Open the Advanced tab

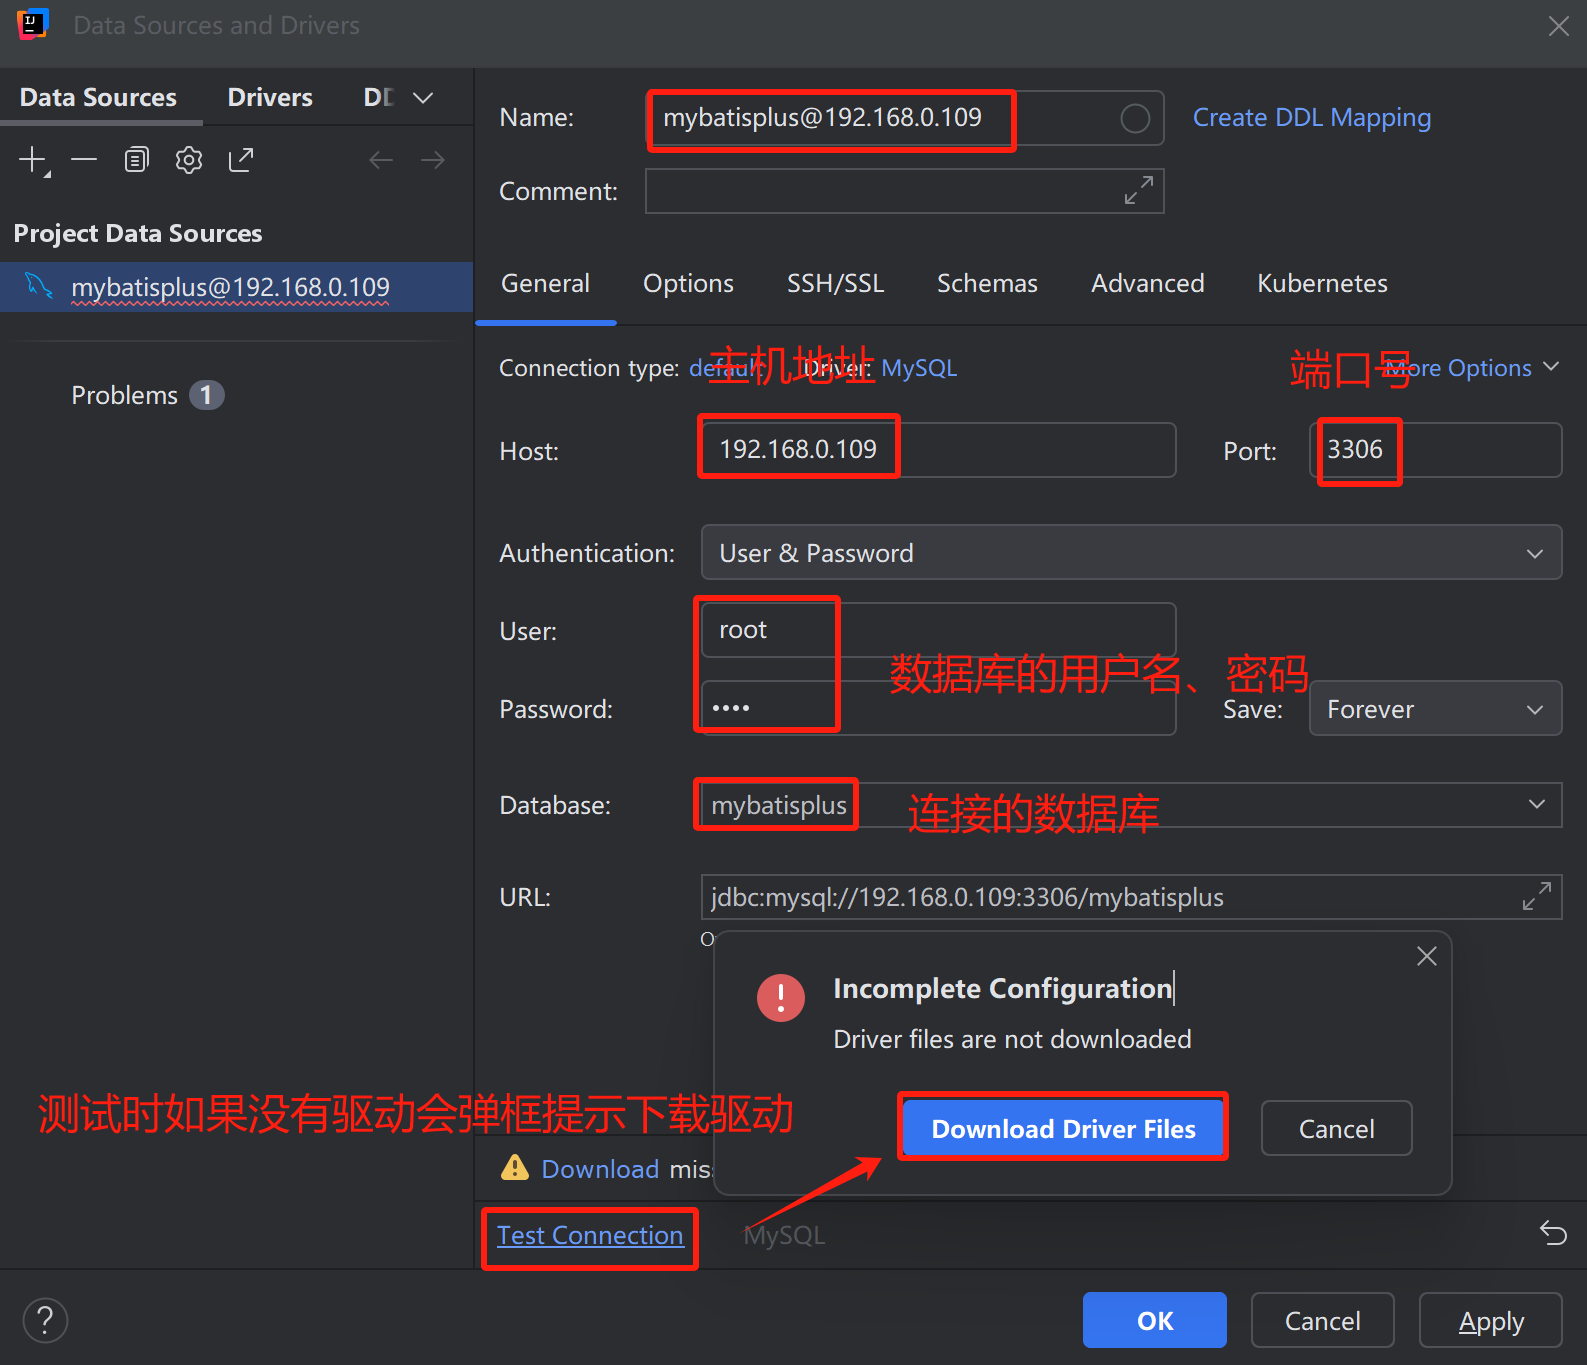point(1147,283)
